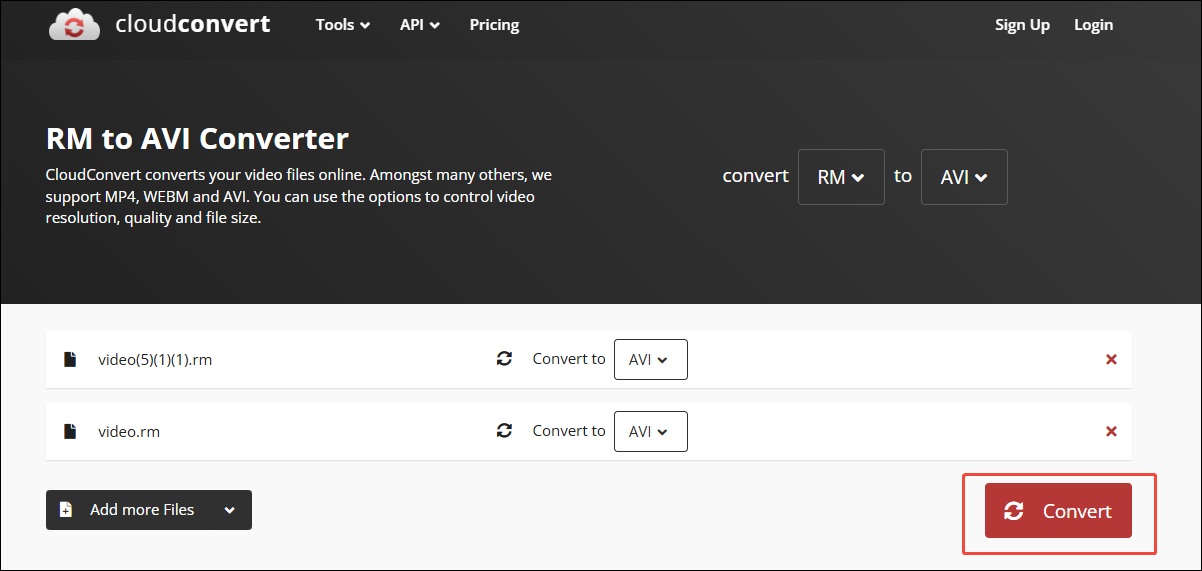Start conversion with the Convert button

(x=1058, y=511)
